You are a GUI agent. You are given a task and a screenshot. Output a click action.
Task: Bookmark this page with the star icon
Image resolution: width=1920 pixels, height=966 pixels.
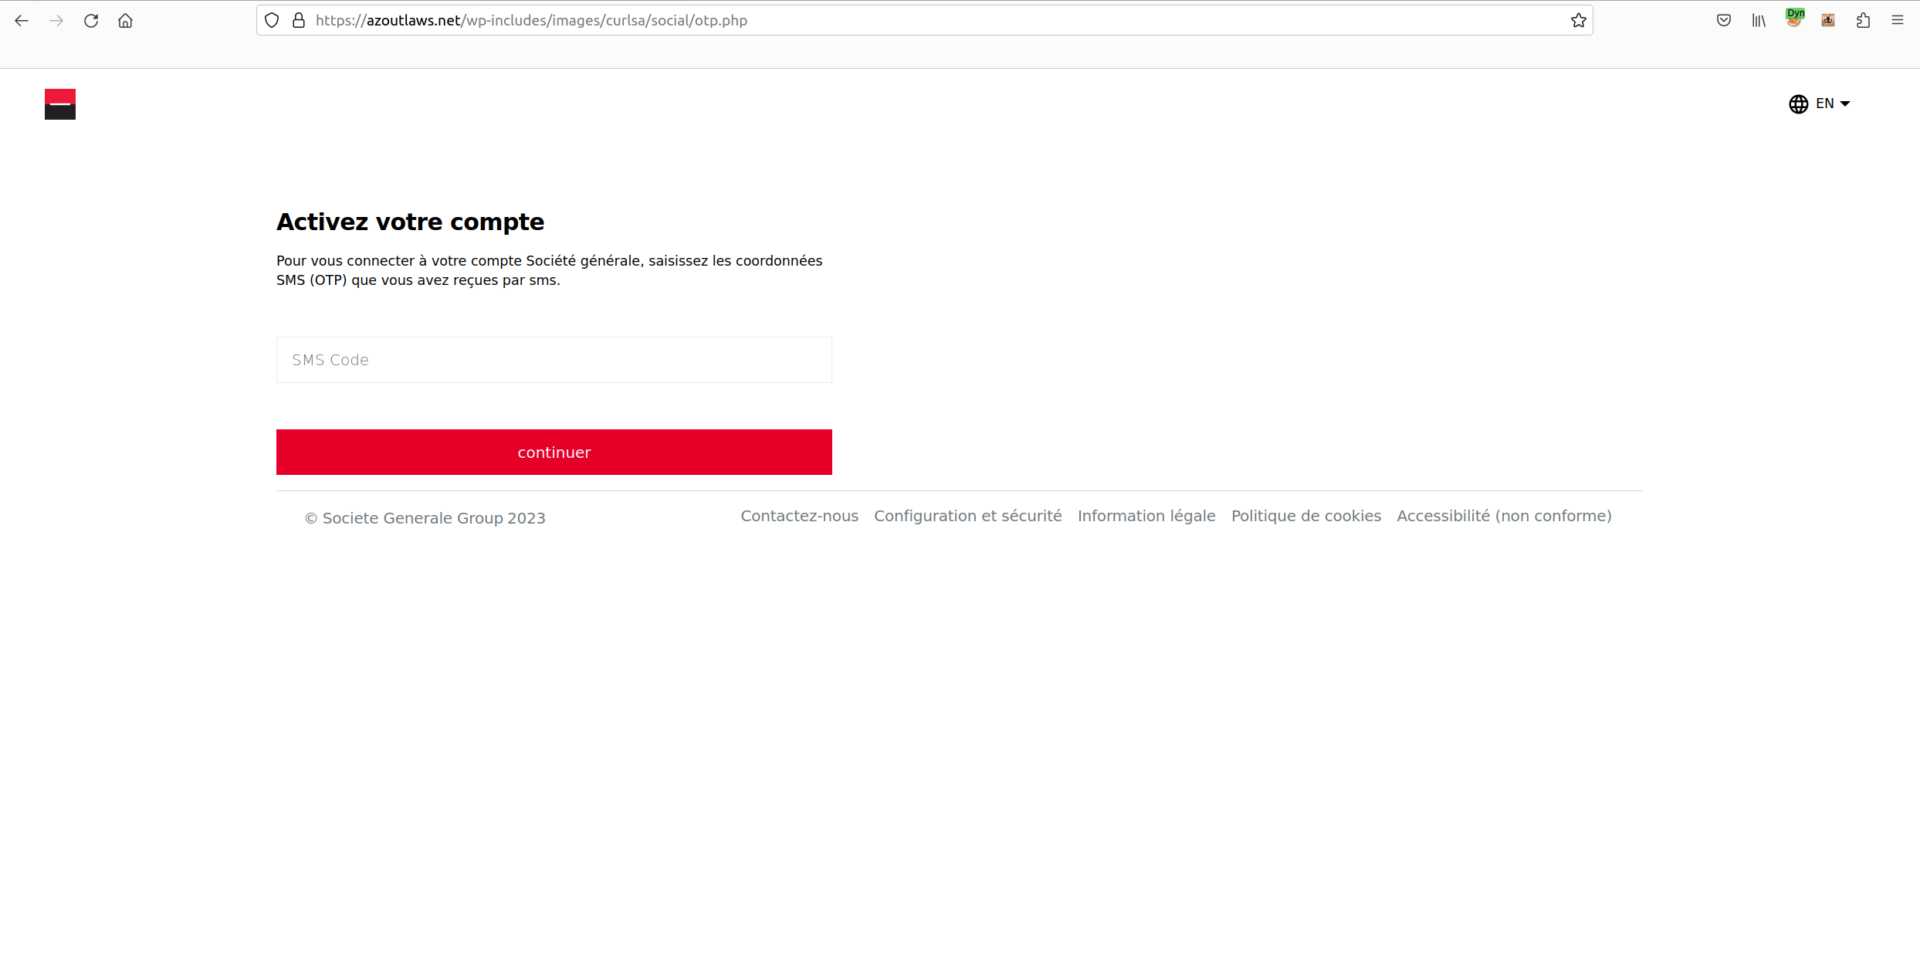coord(1578,20)
